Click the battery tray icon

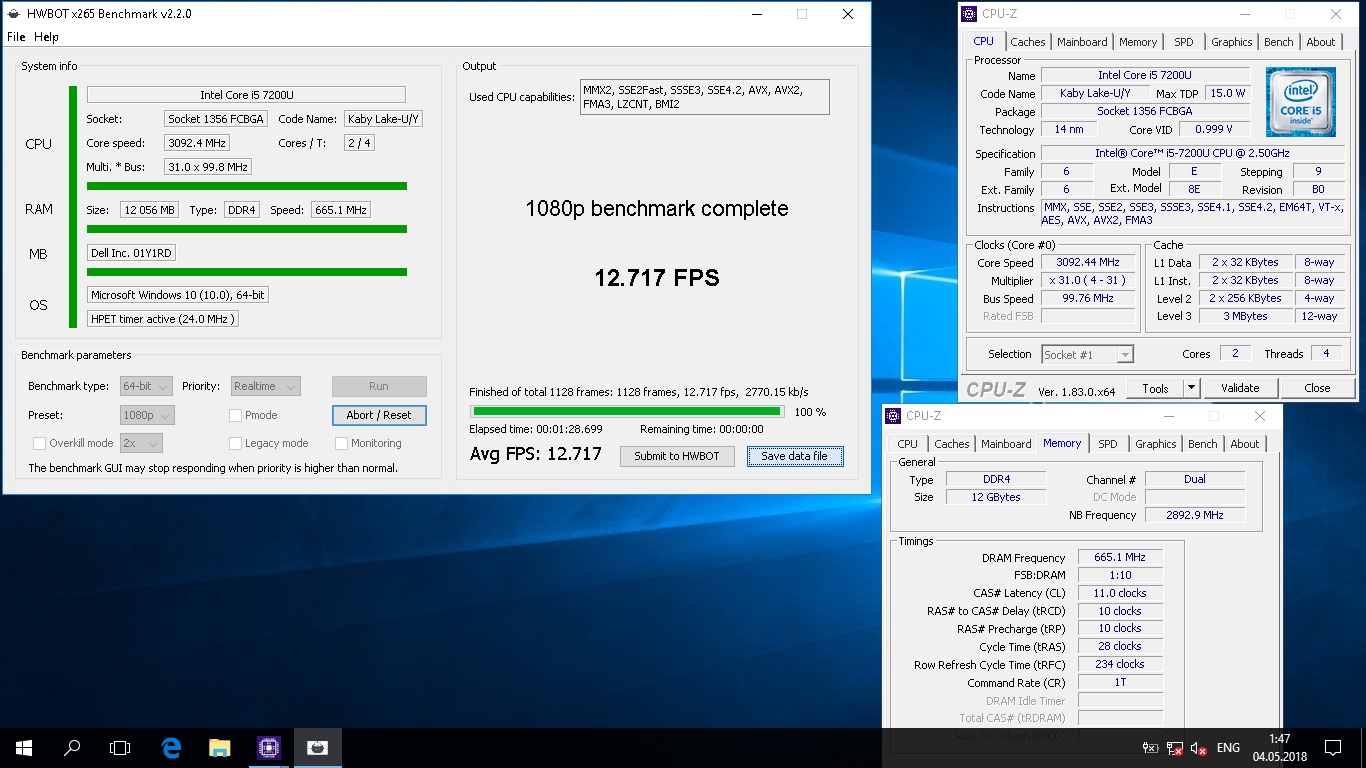pos(1151,748)
